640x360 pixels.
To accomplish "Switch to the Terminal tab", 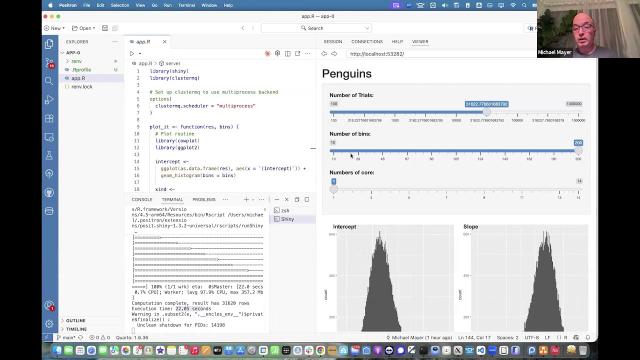I will pos(172,200).
